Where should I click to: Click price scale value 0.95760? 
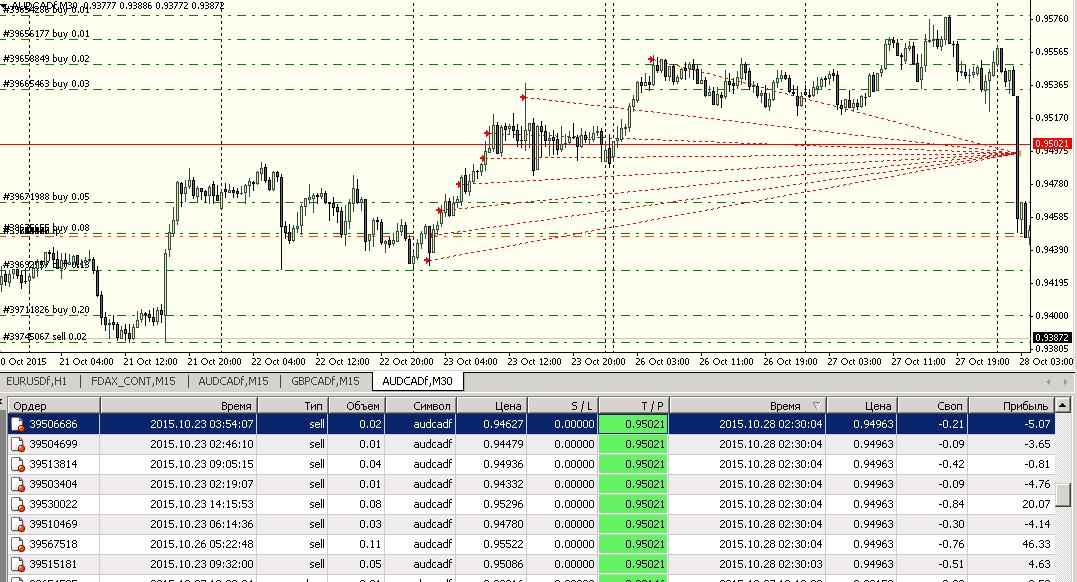click(x=1052, y=19)
